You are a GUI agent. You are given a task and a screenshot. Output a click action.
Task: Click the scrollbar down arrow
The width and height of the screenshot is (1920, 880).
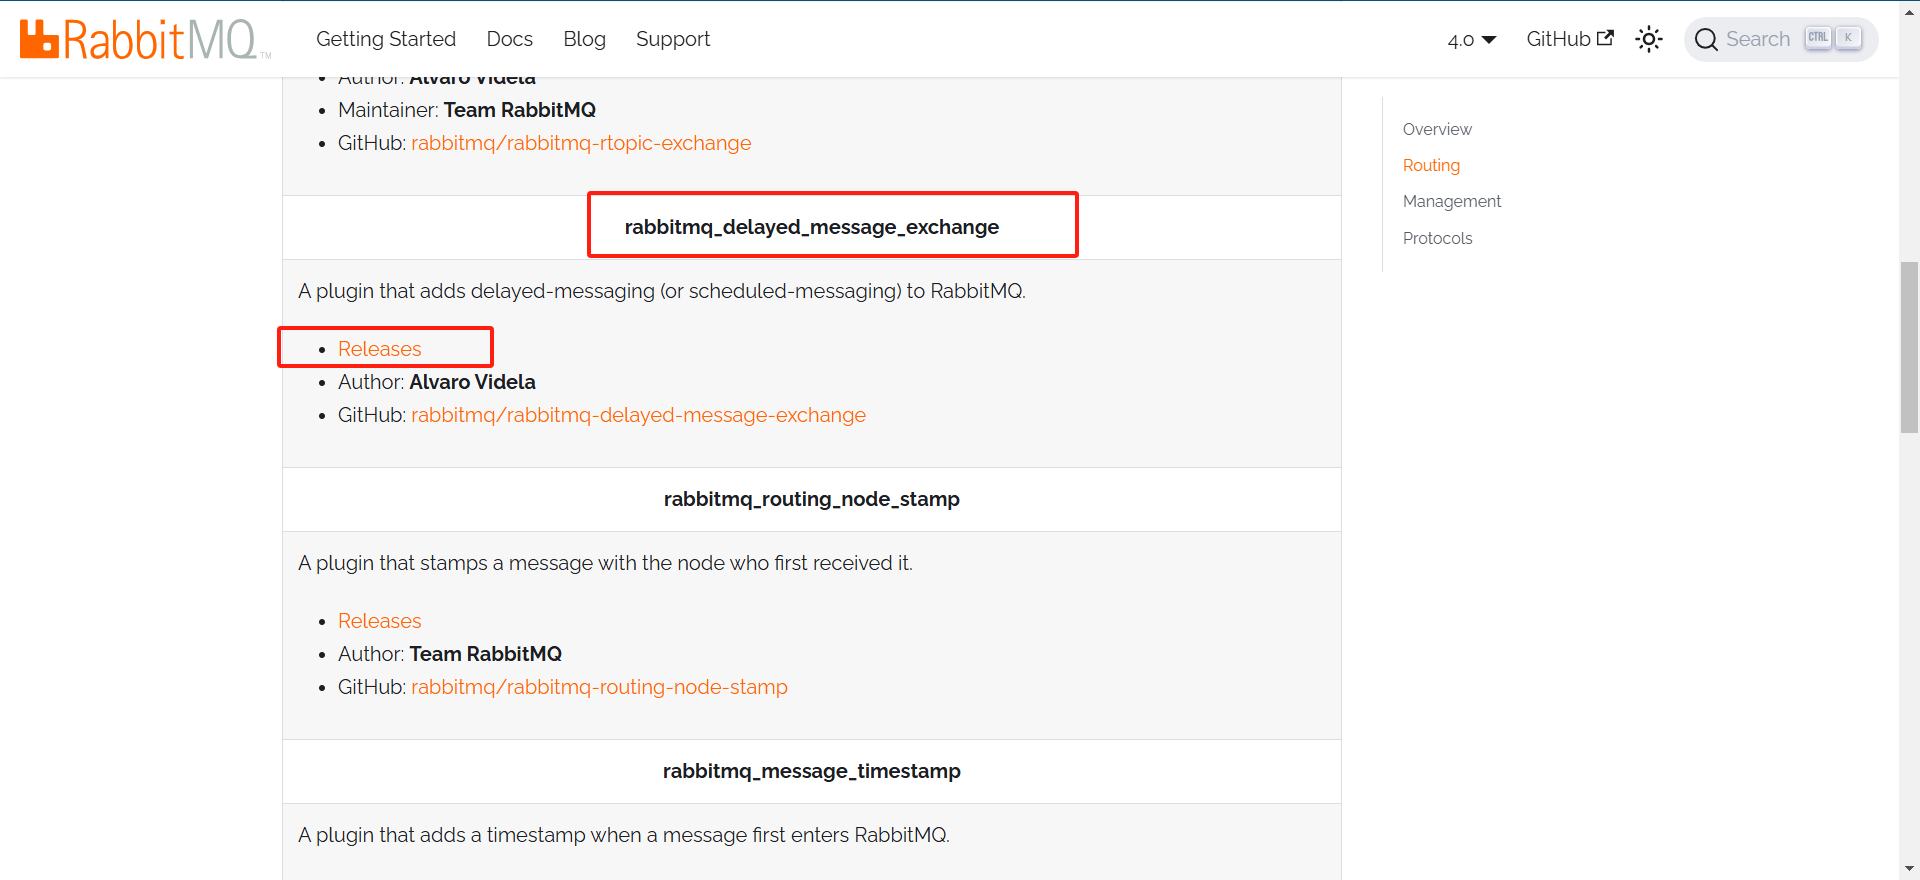pyautogui.click(x=1909, y=870)
